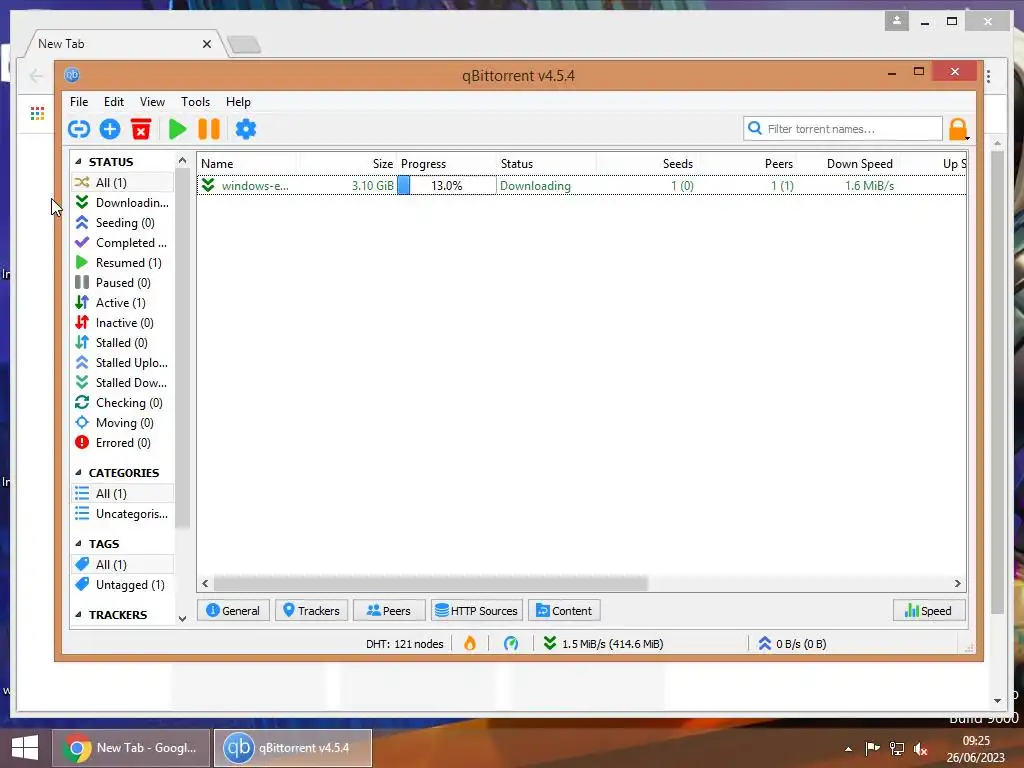Image resolution: width=1024 pixels, height=768 pixels.
Task: Click the Google apps grid icon
Action: tap(37, 114)
